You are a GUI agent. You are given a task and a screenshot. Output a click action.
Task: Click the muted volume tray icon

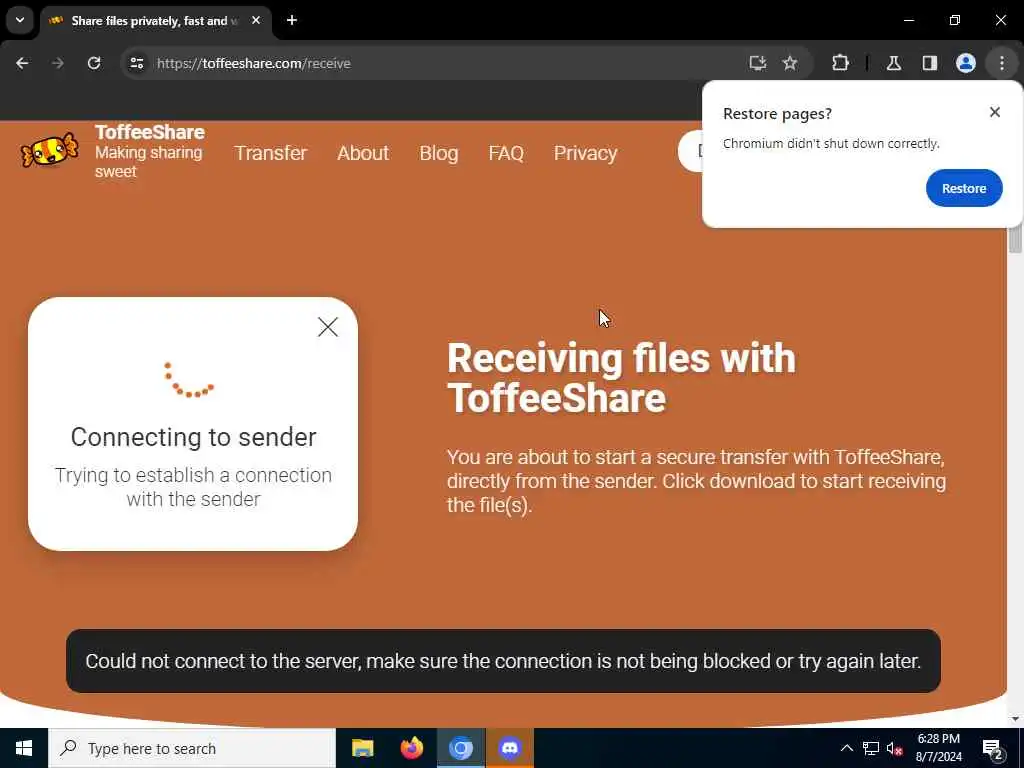895,748
